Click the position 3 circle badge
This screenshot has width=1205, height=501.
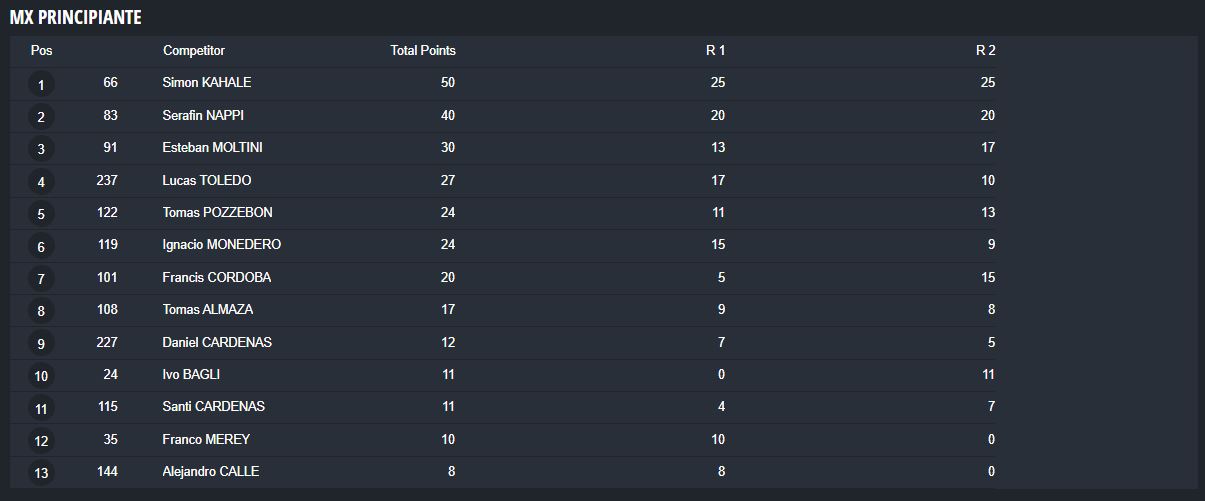click(x=41, y=150)
